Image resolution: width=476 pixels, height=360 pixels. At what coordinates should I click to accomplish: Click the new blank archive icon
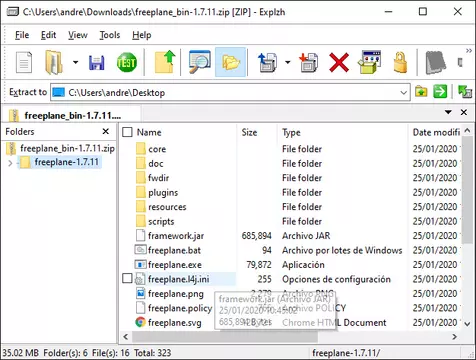click(x=24, y=62)
